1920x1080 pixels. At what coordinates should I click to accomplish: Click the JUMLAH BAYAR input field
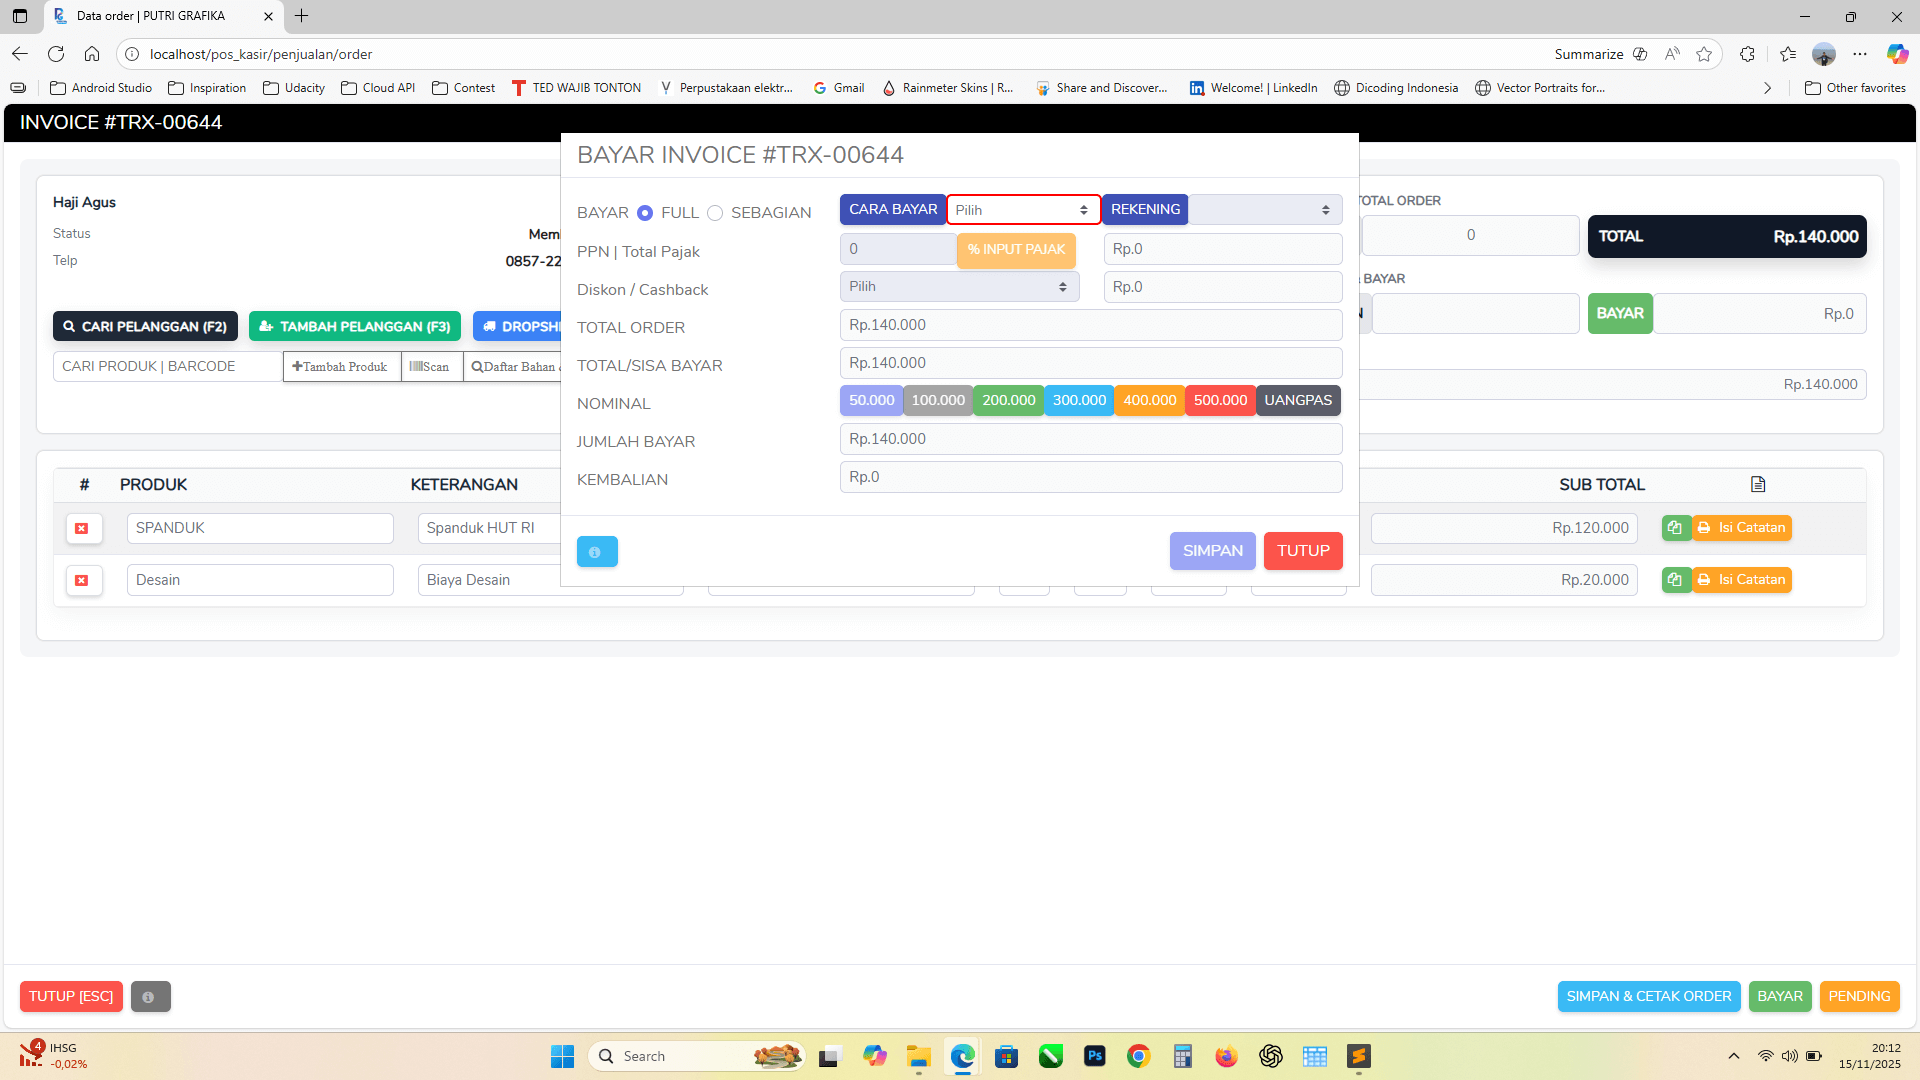(x=1090, y=439)
